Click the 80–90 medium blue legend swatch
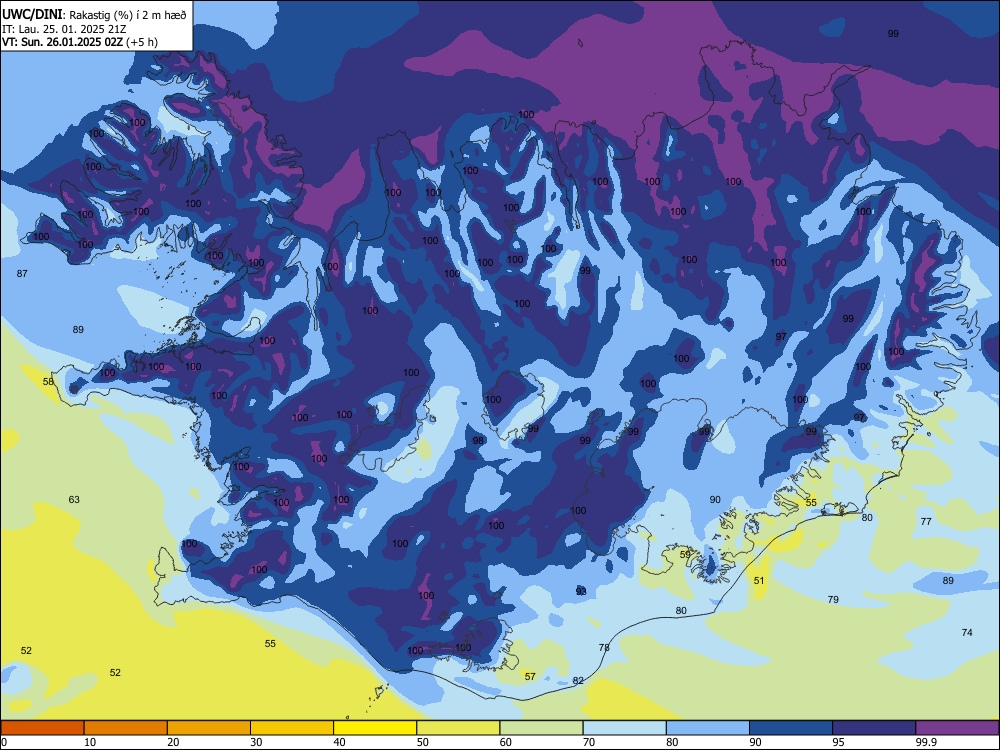This screenshot has width=1000, height=750. point(708,728)
